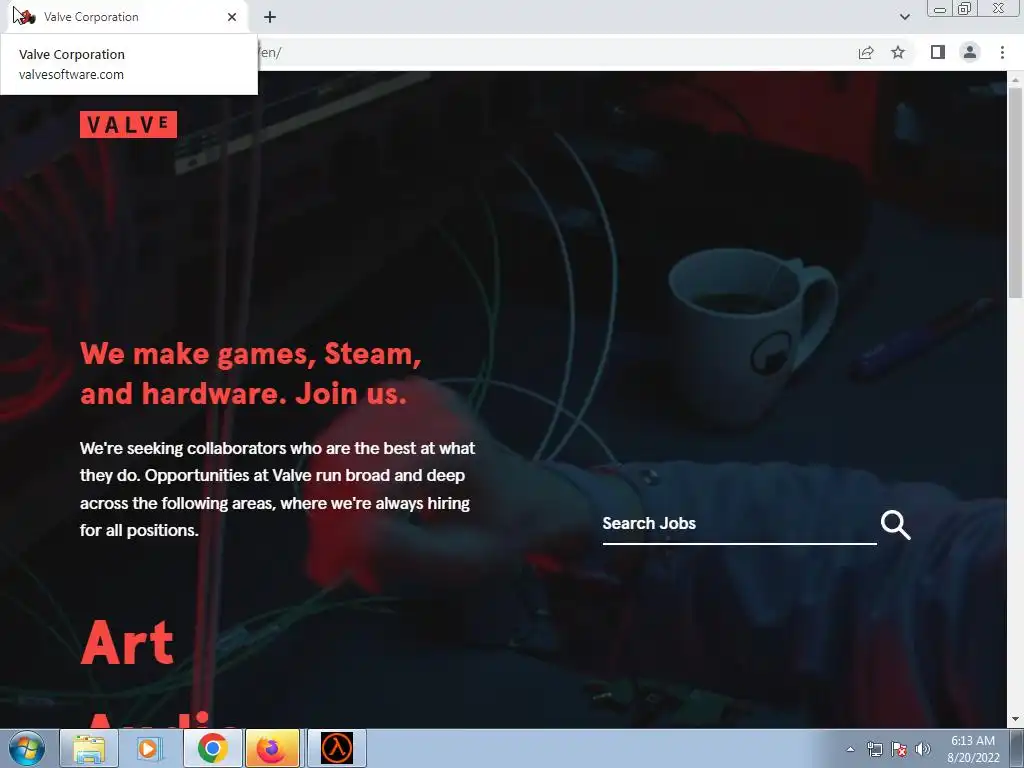Click the 'We make games, Steam' headline

pos(251,374)
